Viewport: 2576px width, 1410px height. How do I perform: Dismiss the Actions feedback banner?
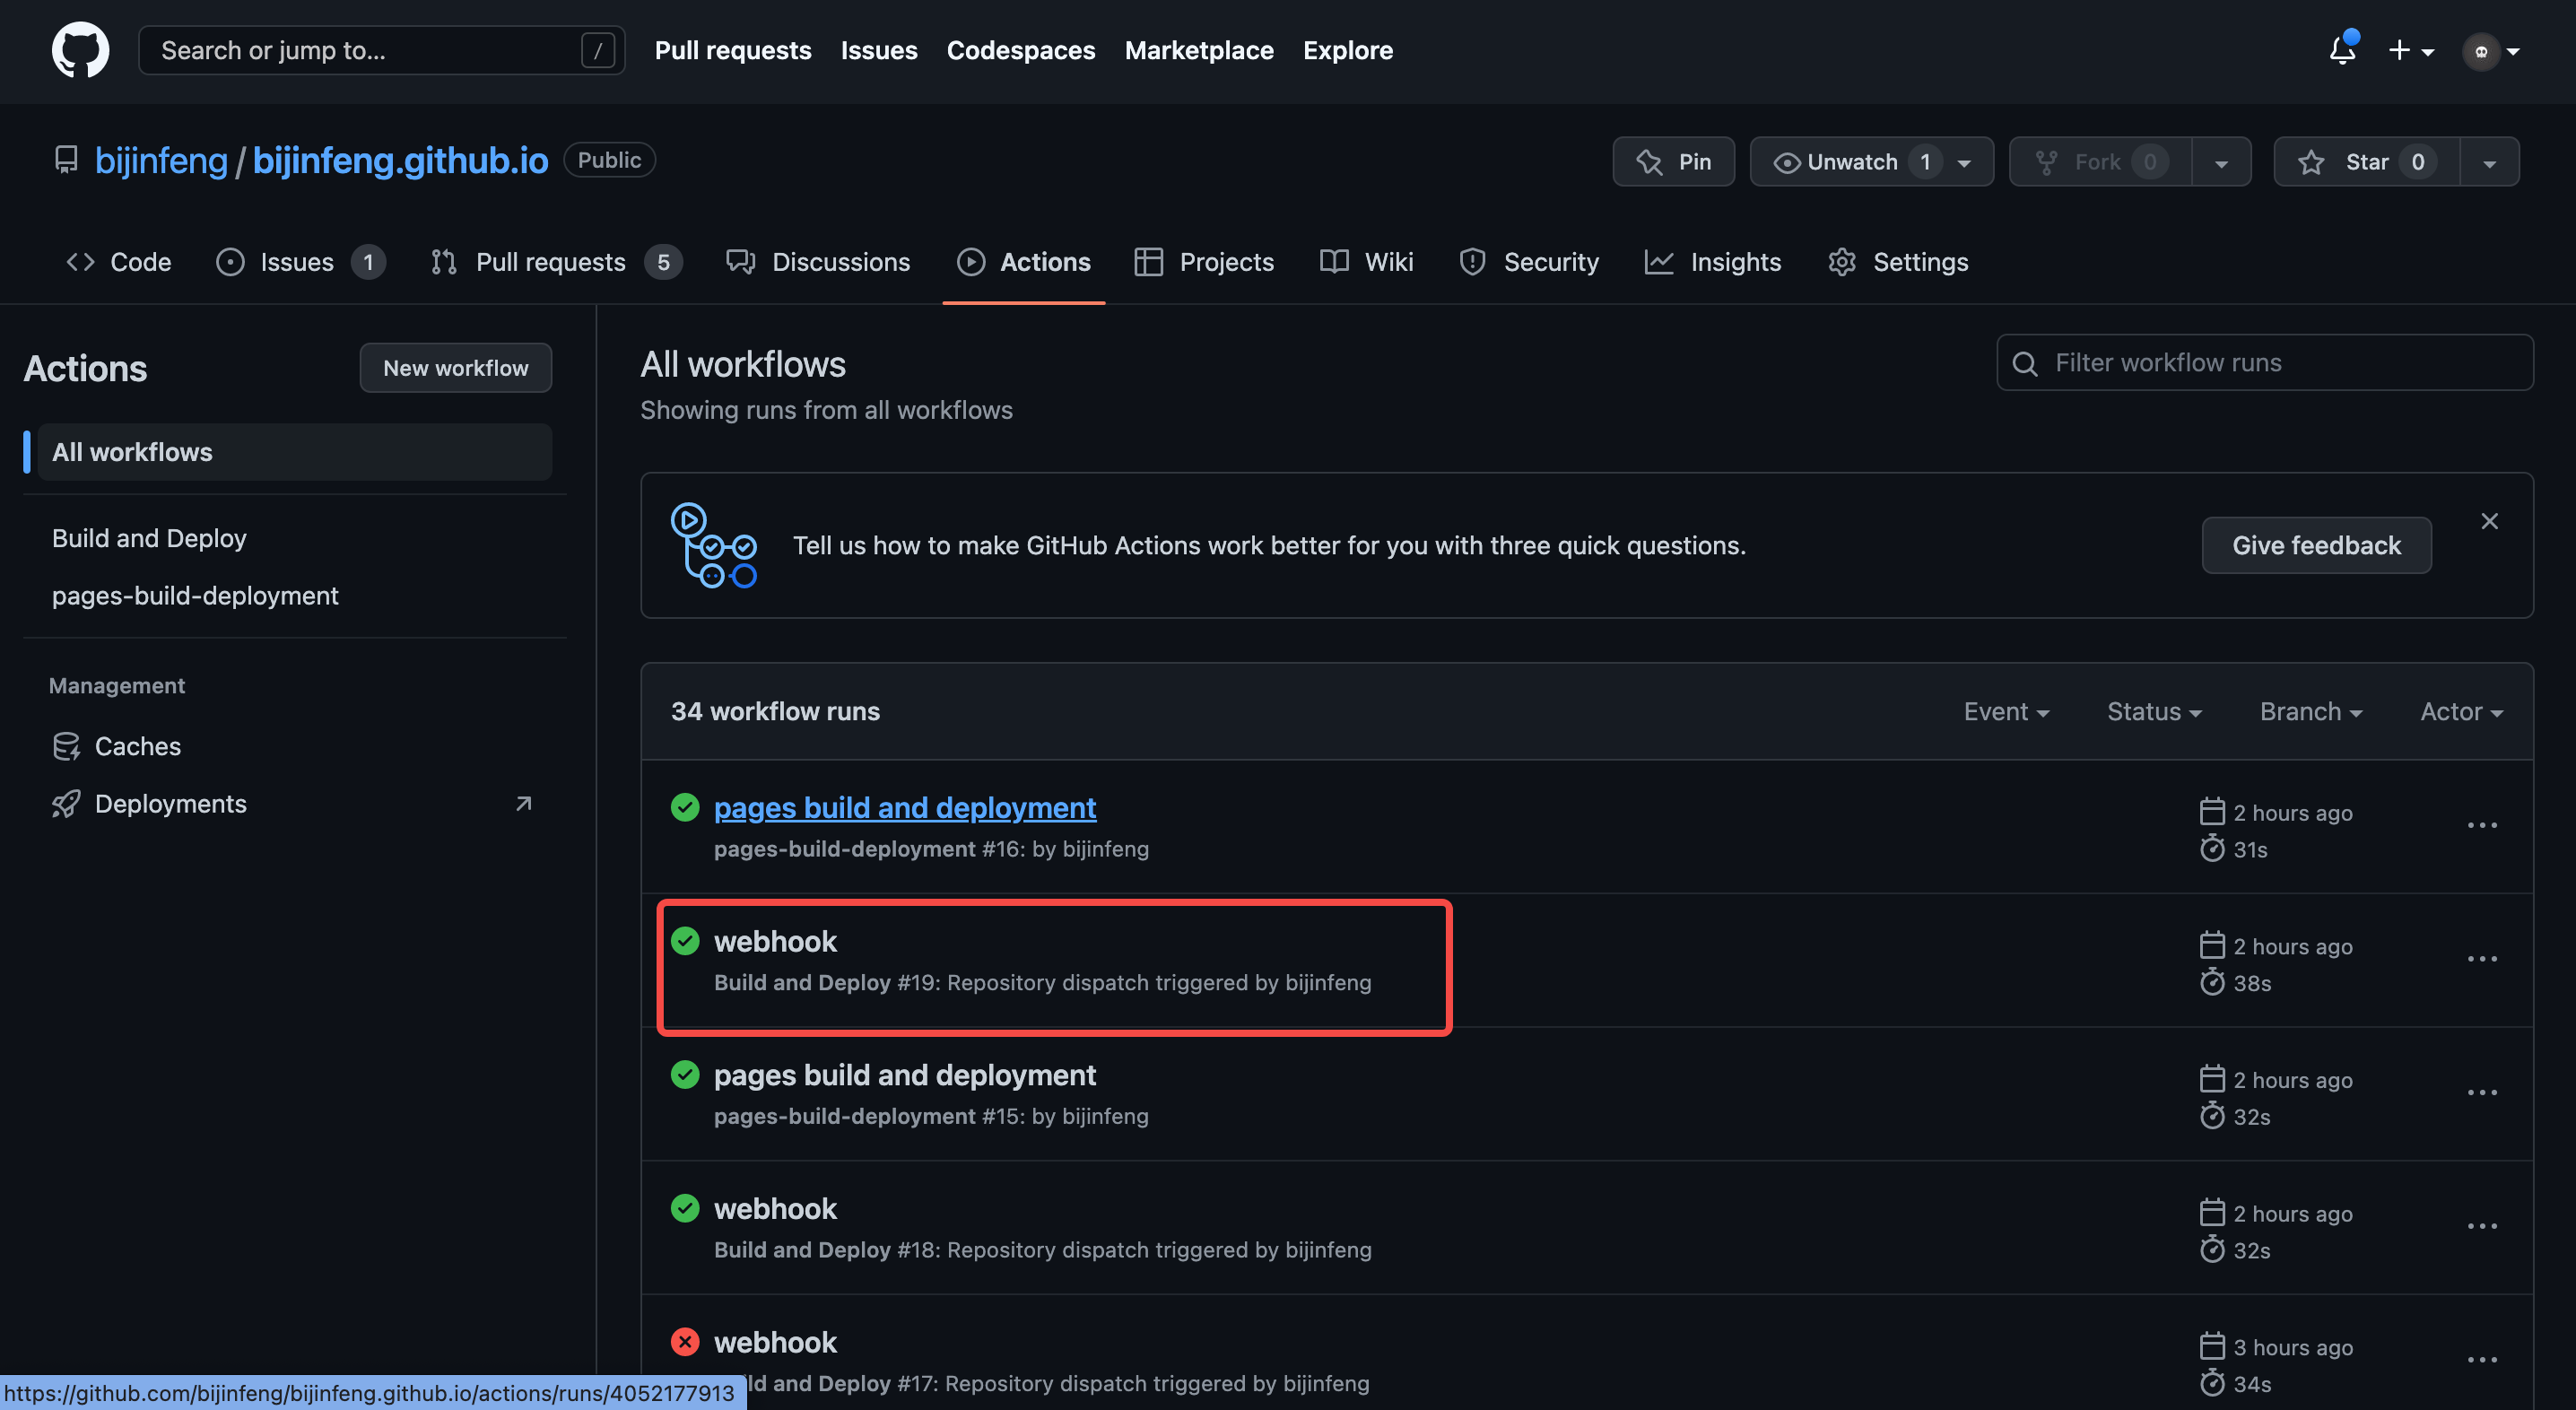2489,521
